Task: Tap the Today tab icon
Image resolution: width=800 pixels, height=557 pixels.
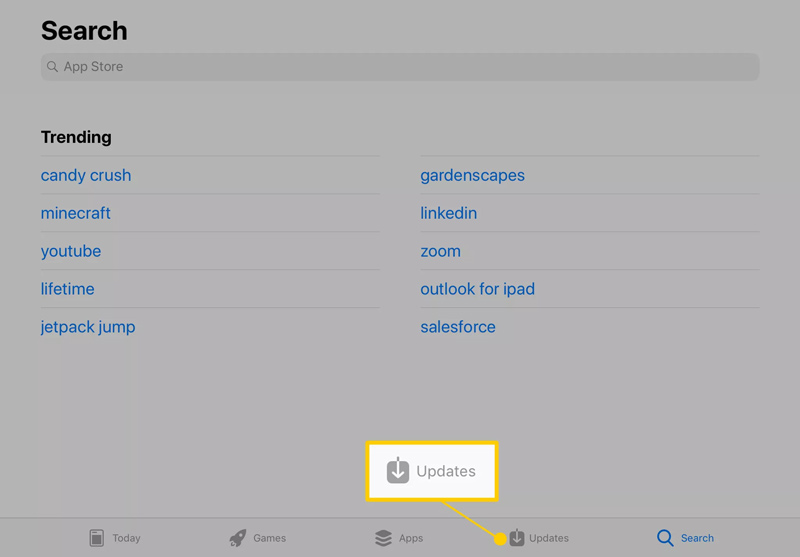Action: [97, 538]
